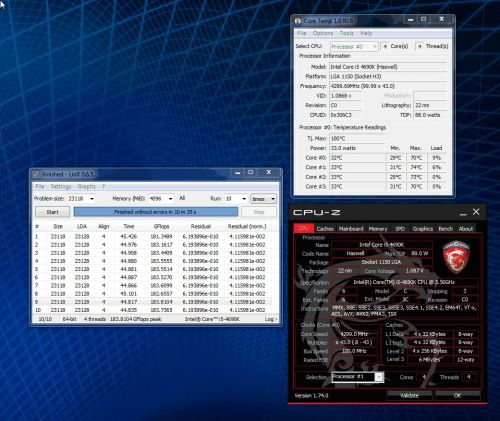
Task: Click the Log link in LinX status bar
Action: 270,319
